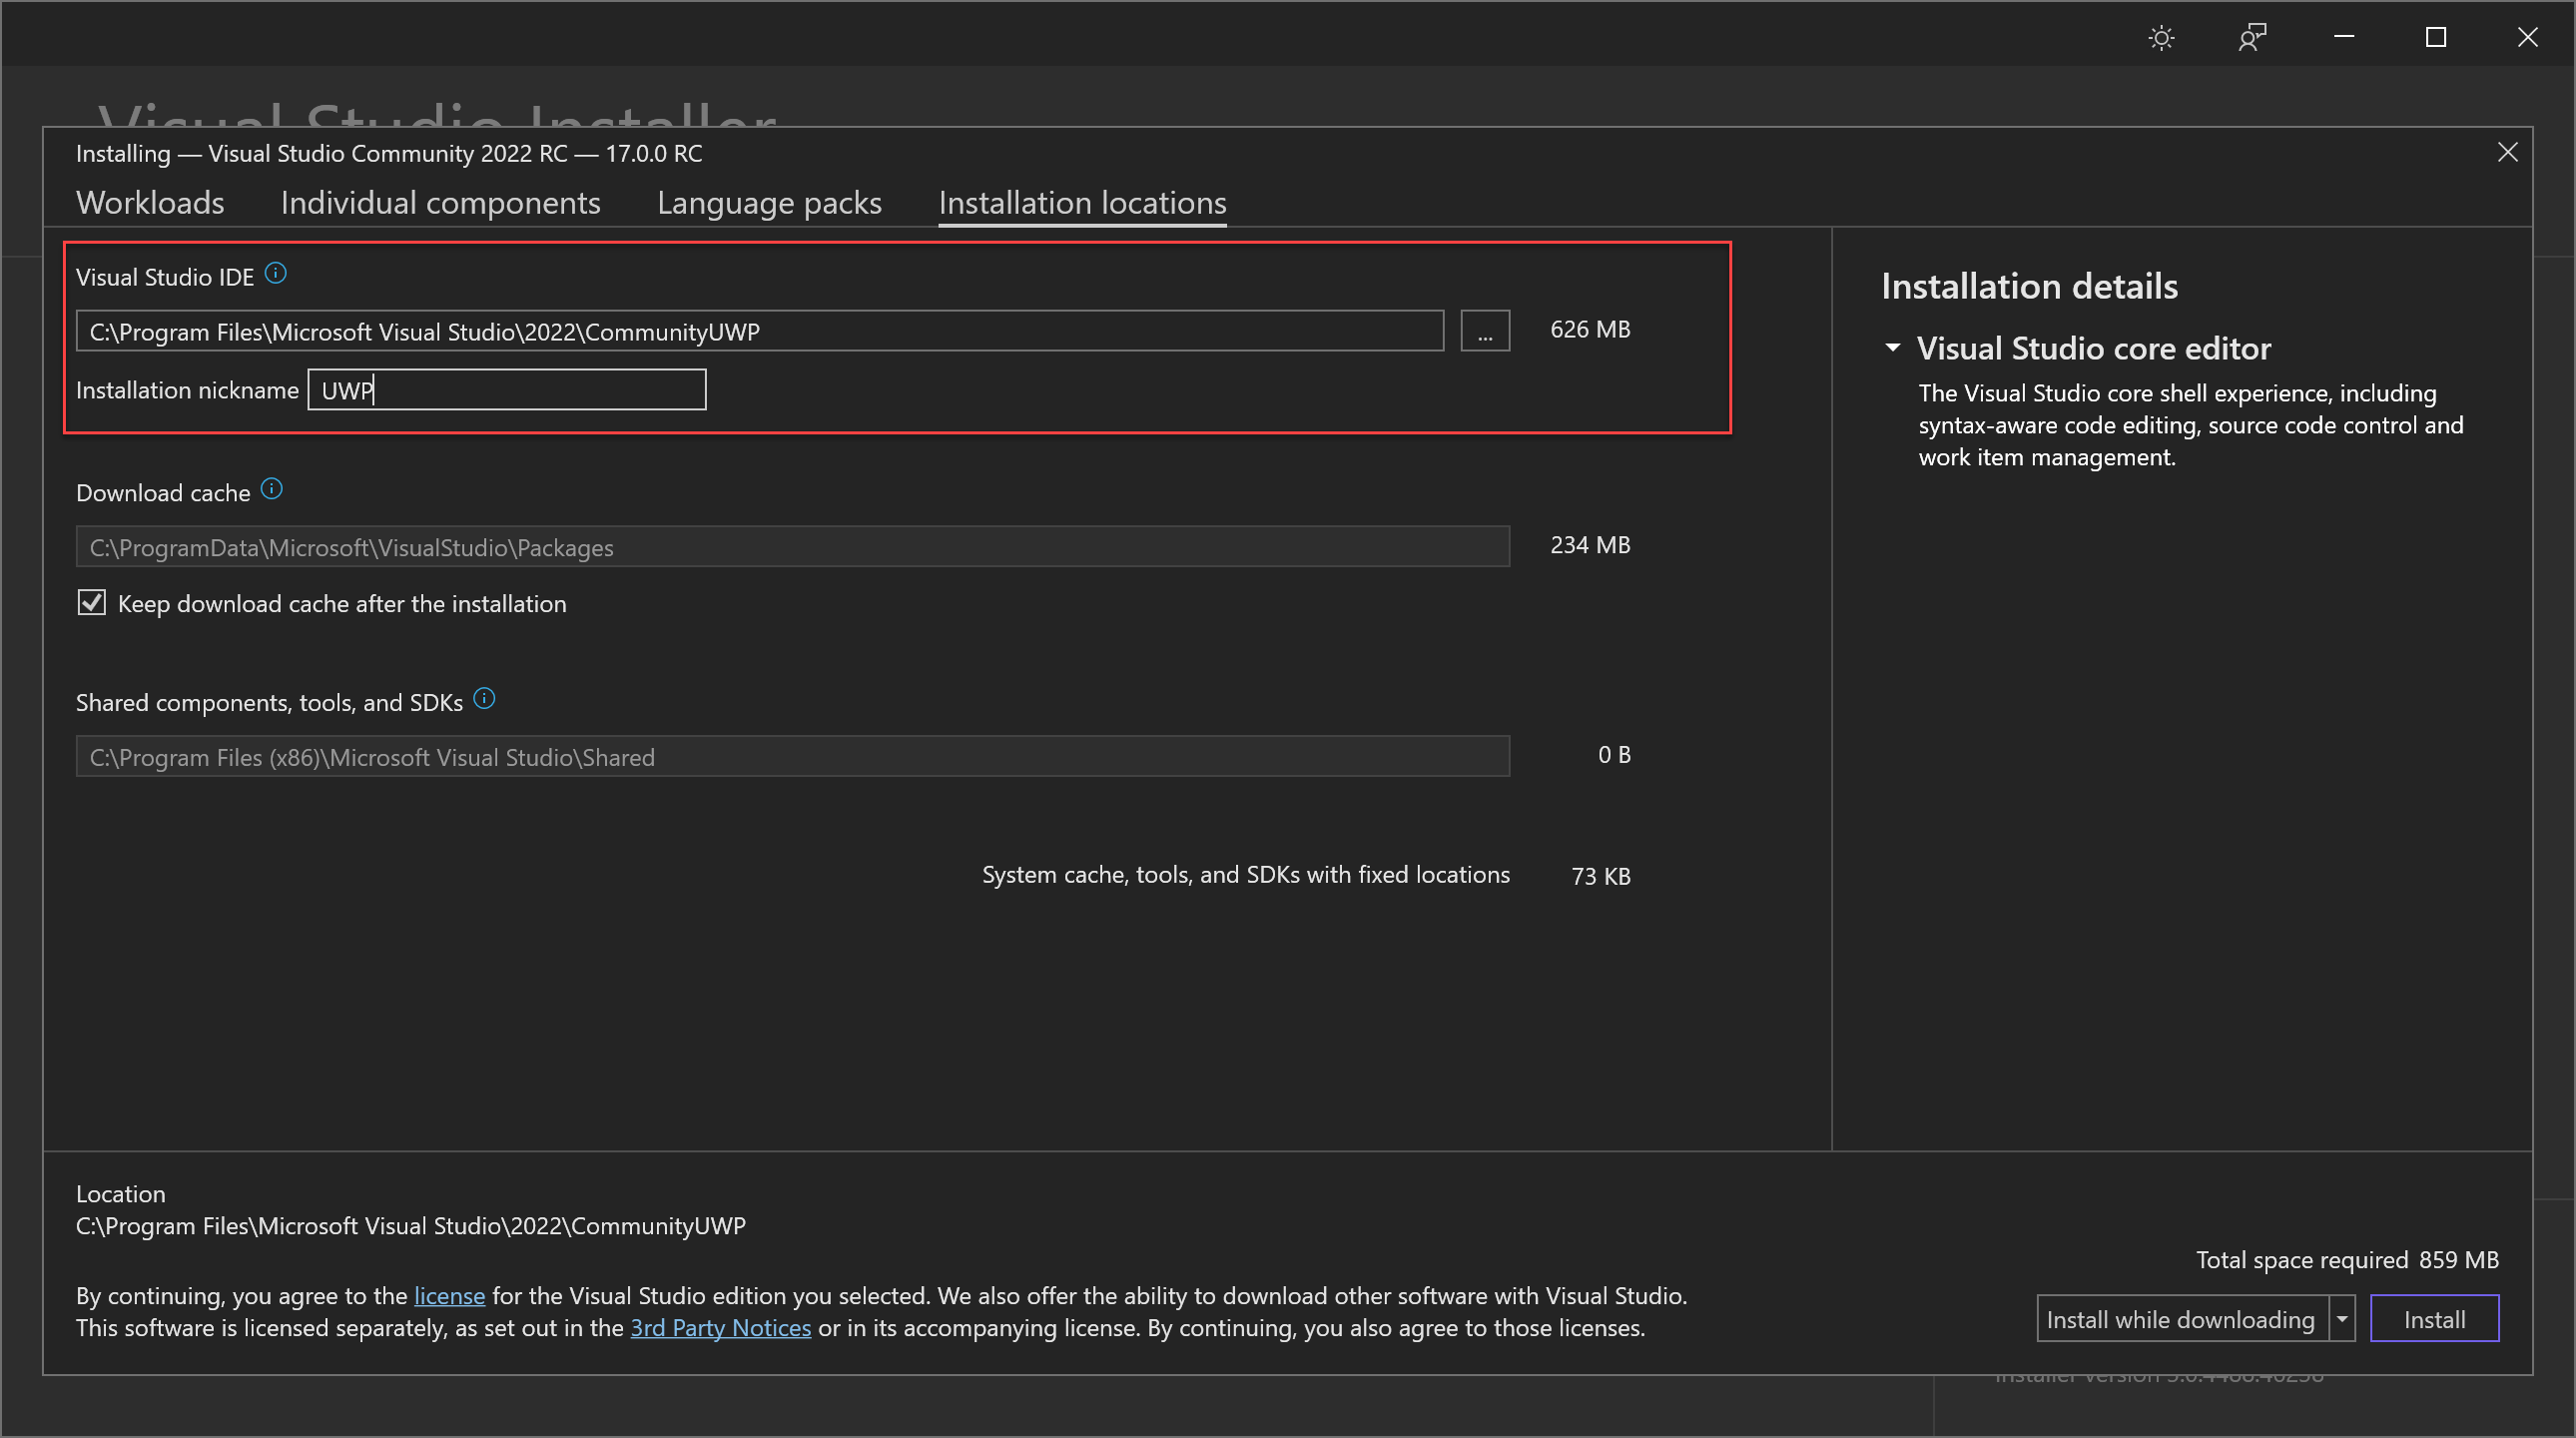
Task: Click the Installation details heading
Action: tap(2030, 287)
